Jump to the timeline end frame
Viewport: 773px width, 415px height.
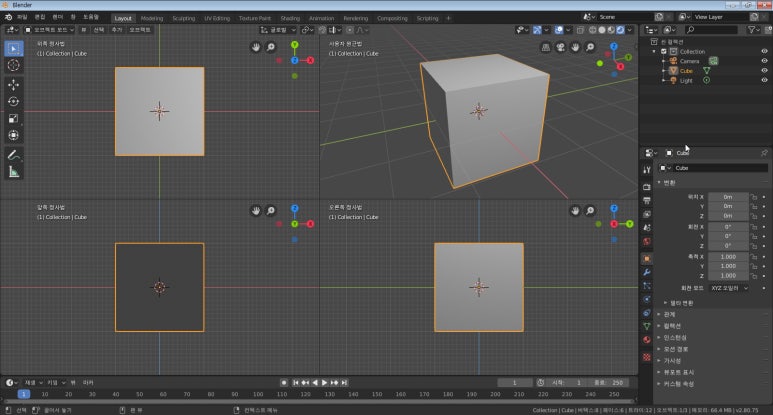point(345,382)
